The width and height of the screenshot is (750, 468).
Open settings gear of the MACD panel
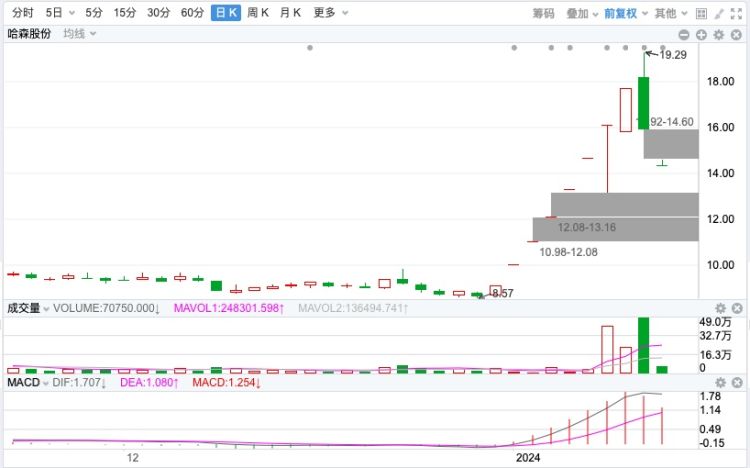[720, 382]
